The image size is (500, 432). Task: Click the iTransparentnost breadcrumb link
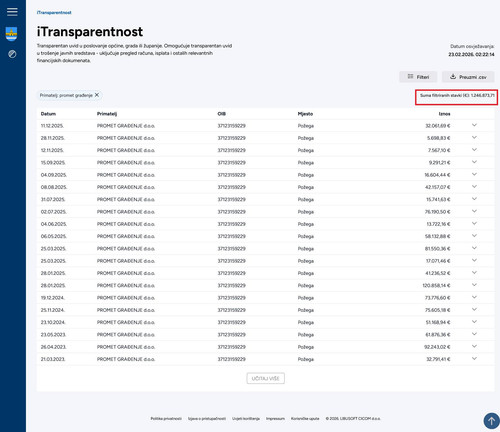click(54, 13)
